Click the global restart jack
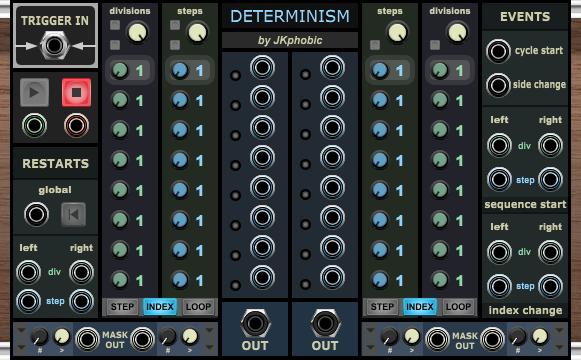The width and height of the screenshot is (581, 360). tap(36, 214)
